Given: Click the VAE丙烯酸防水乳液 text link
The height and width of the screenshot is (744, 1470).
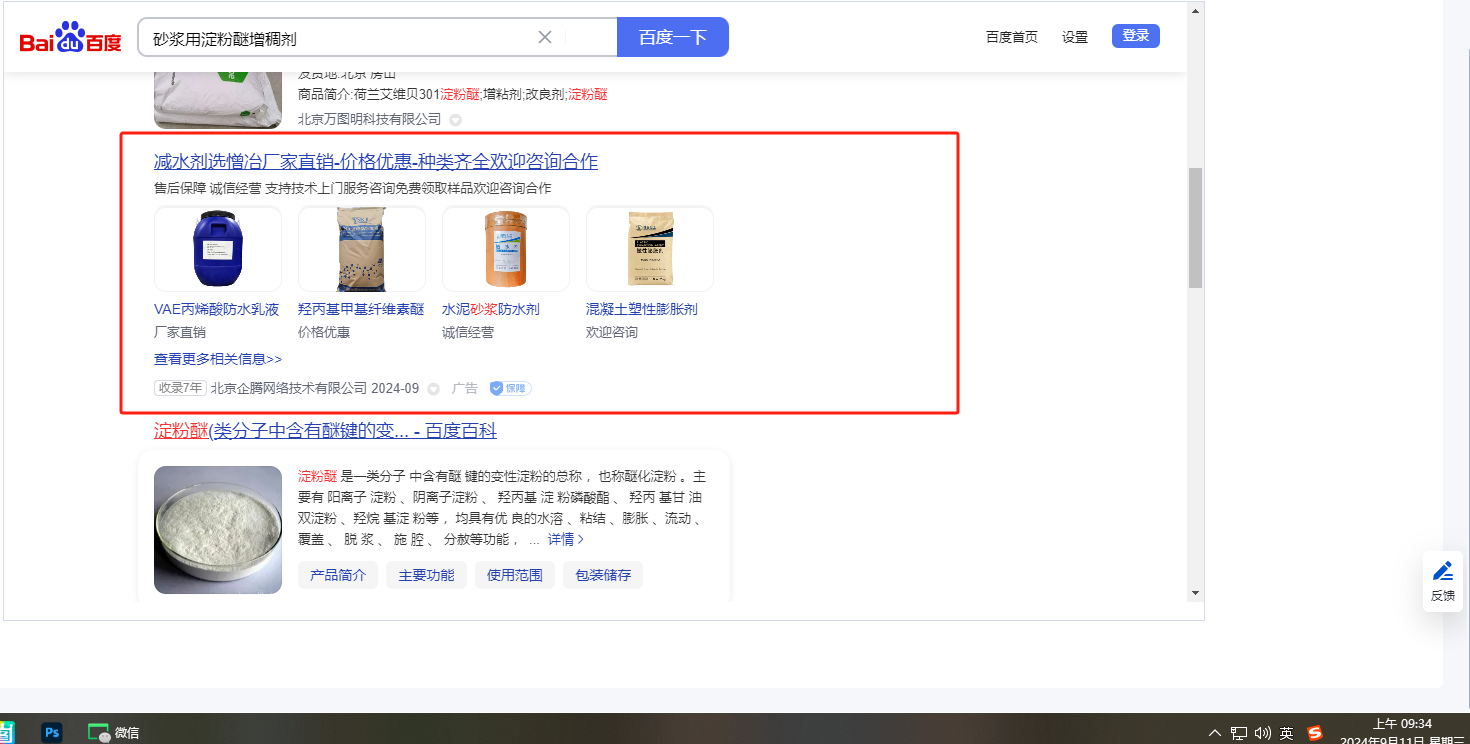Looking at the screenshot, I should coord(217,309).
